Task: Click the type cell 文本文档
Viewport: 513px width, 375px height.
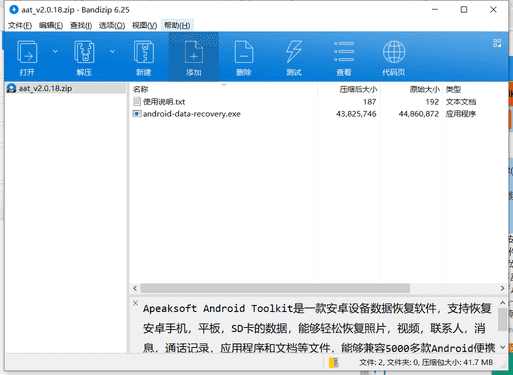Action: [461, 102]
